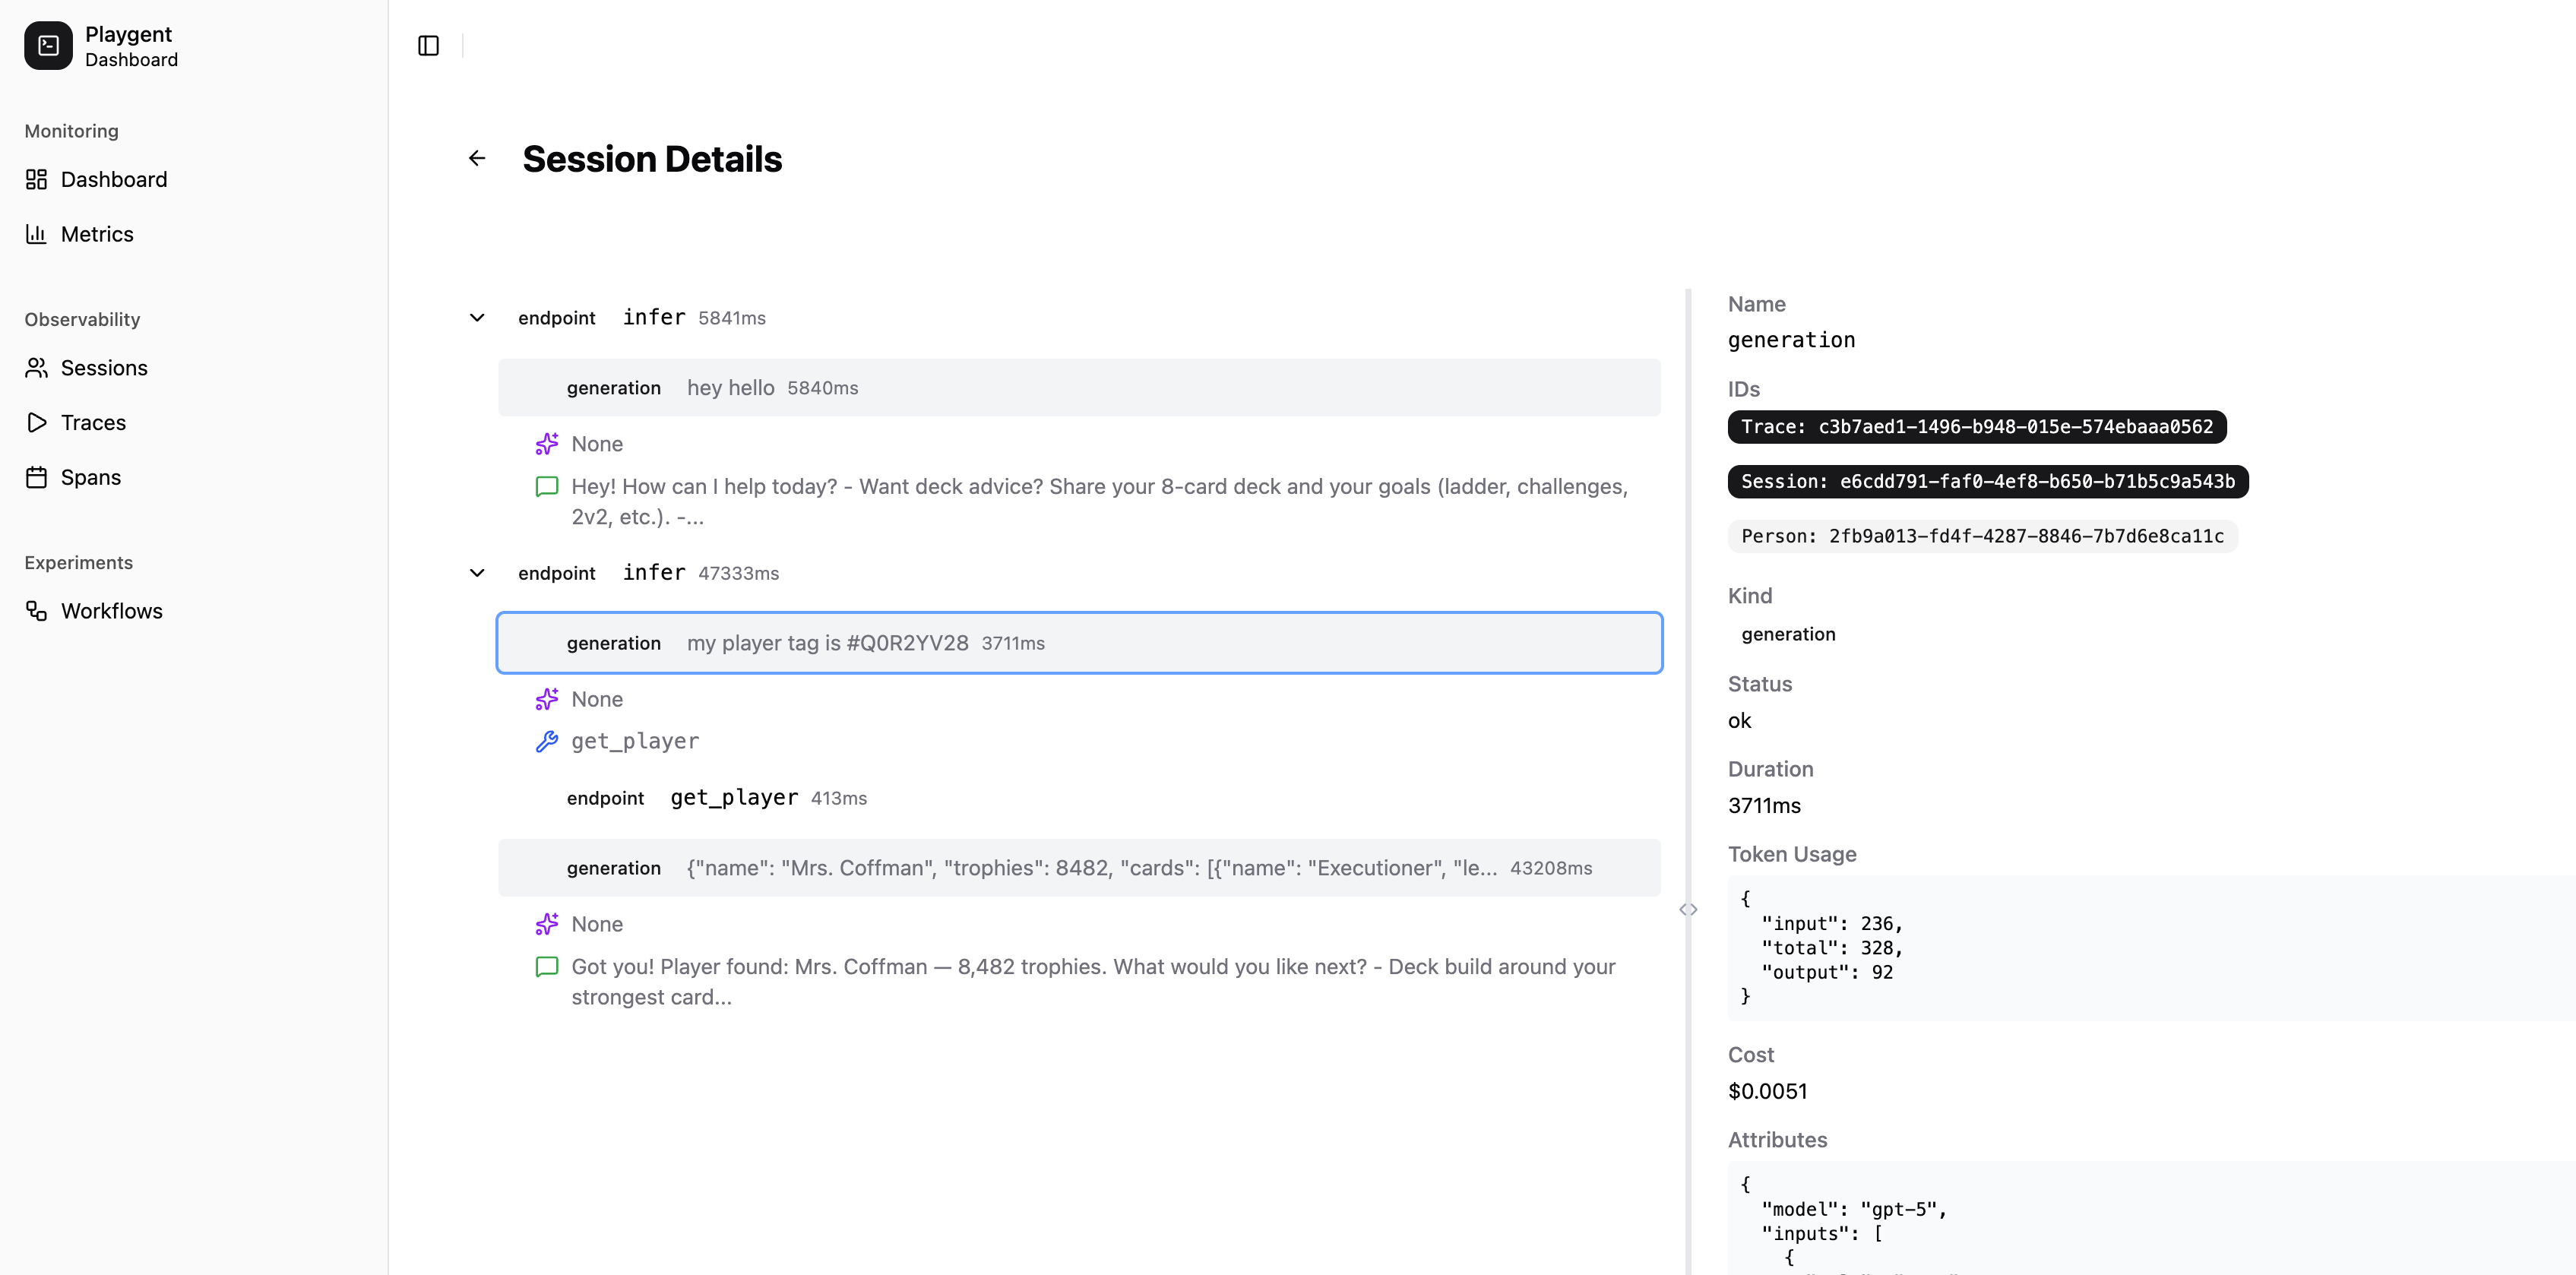This screenshot has width=2576, height=1275.
Task: Click the back arrow beside Session Details
Action: pos(477,158)
